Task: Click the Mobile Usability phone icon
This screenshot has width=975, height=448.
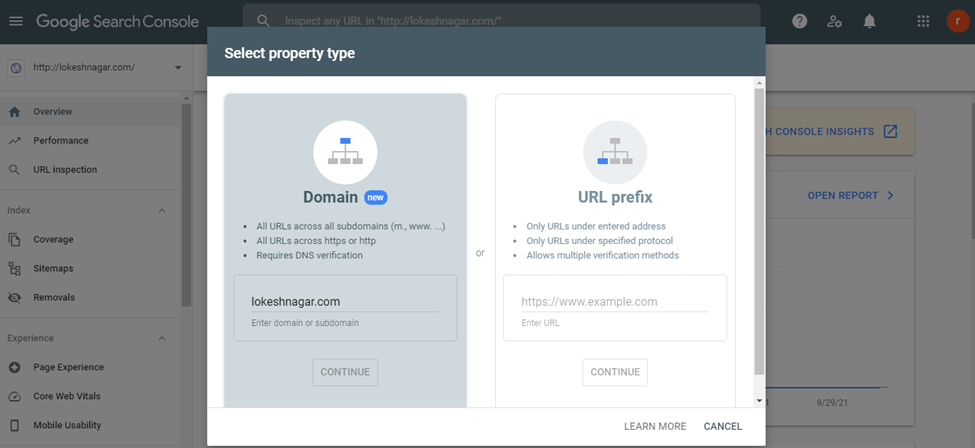Action: point(14,426)
